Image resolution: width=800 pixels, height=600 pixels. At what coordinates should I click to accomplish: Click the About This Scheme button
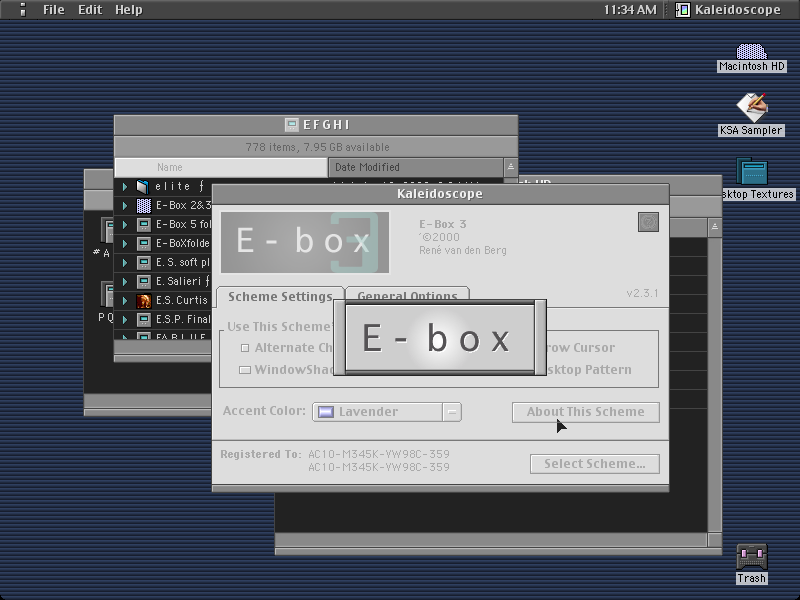pos(586,412)
